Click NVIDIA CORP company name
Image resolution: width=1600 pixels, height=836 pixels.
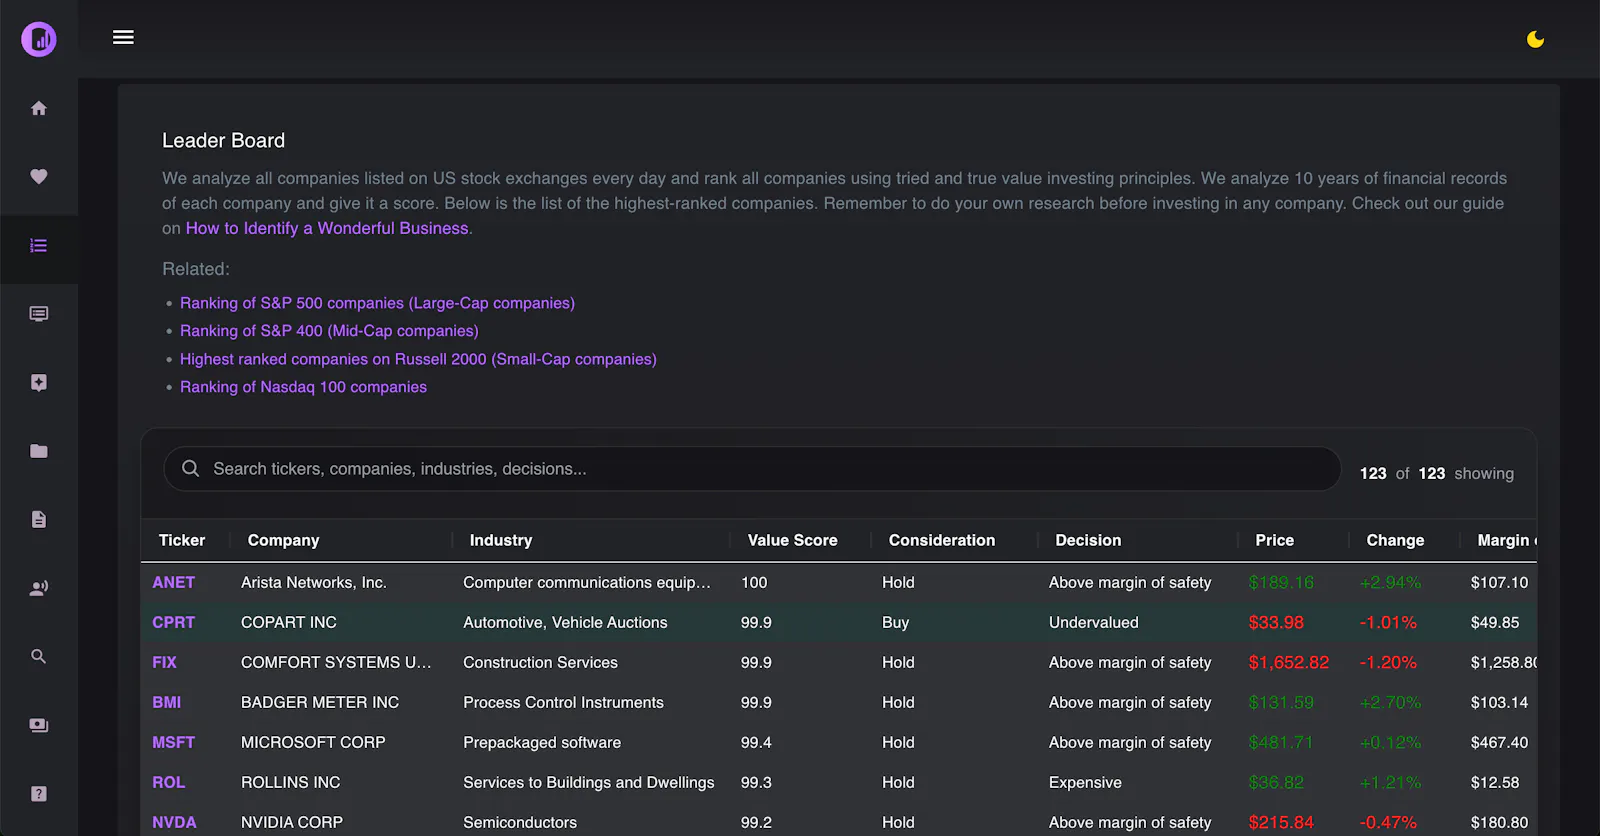pos(292,822)
